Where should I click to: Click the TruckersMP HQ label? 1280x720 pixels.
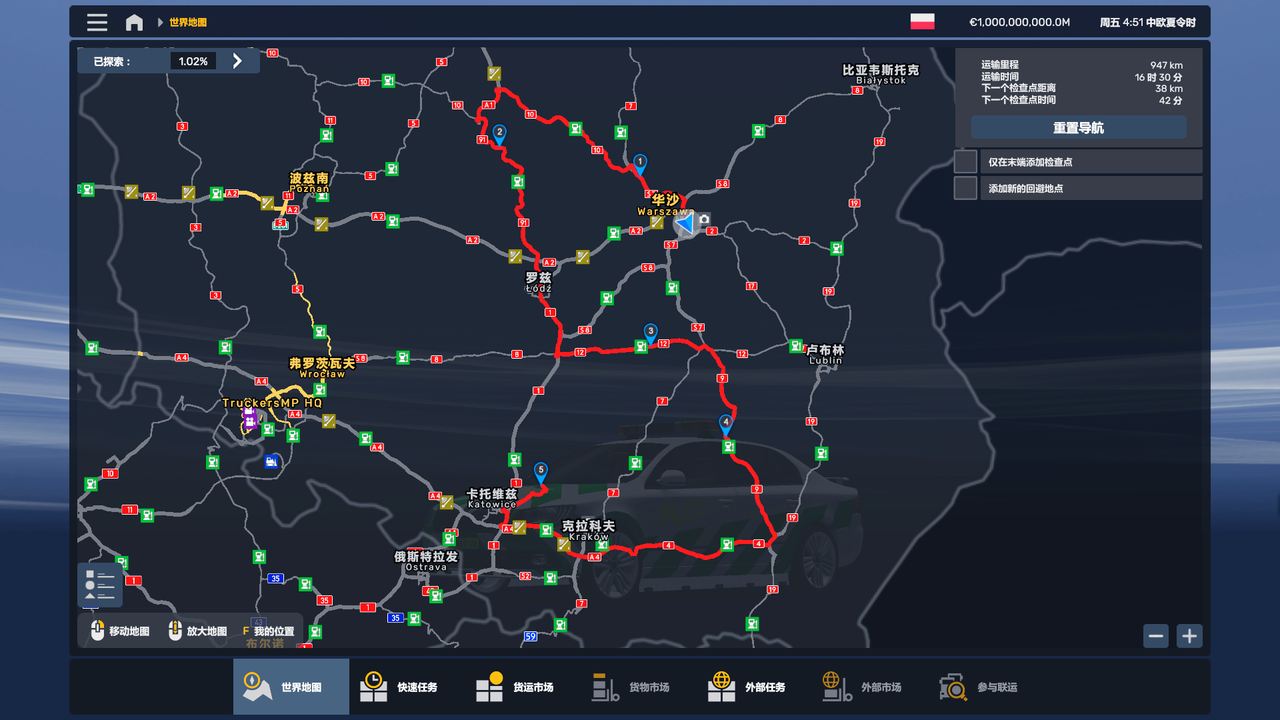pyautogui.click(x=272, y=403)
